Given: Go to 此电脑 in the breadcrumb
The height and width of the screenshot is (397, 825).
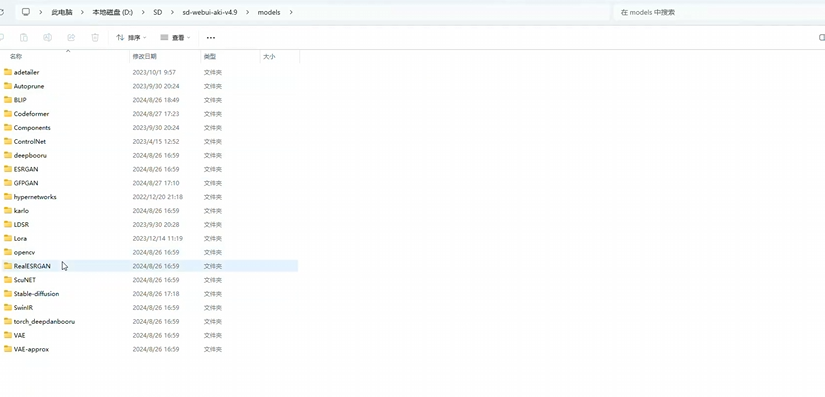Looking at the screenshot, I should click(62, 12).
